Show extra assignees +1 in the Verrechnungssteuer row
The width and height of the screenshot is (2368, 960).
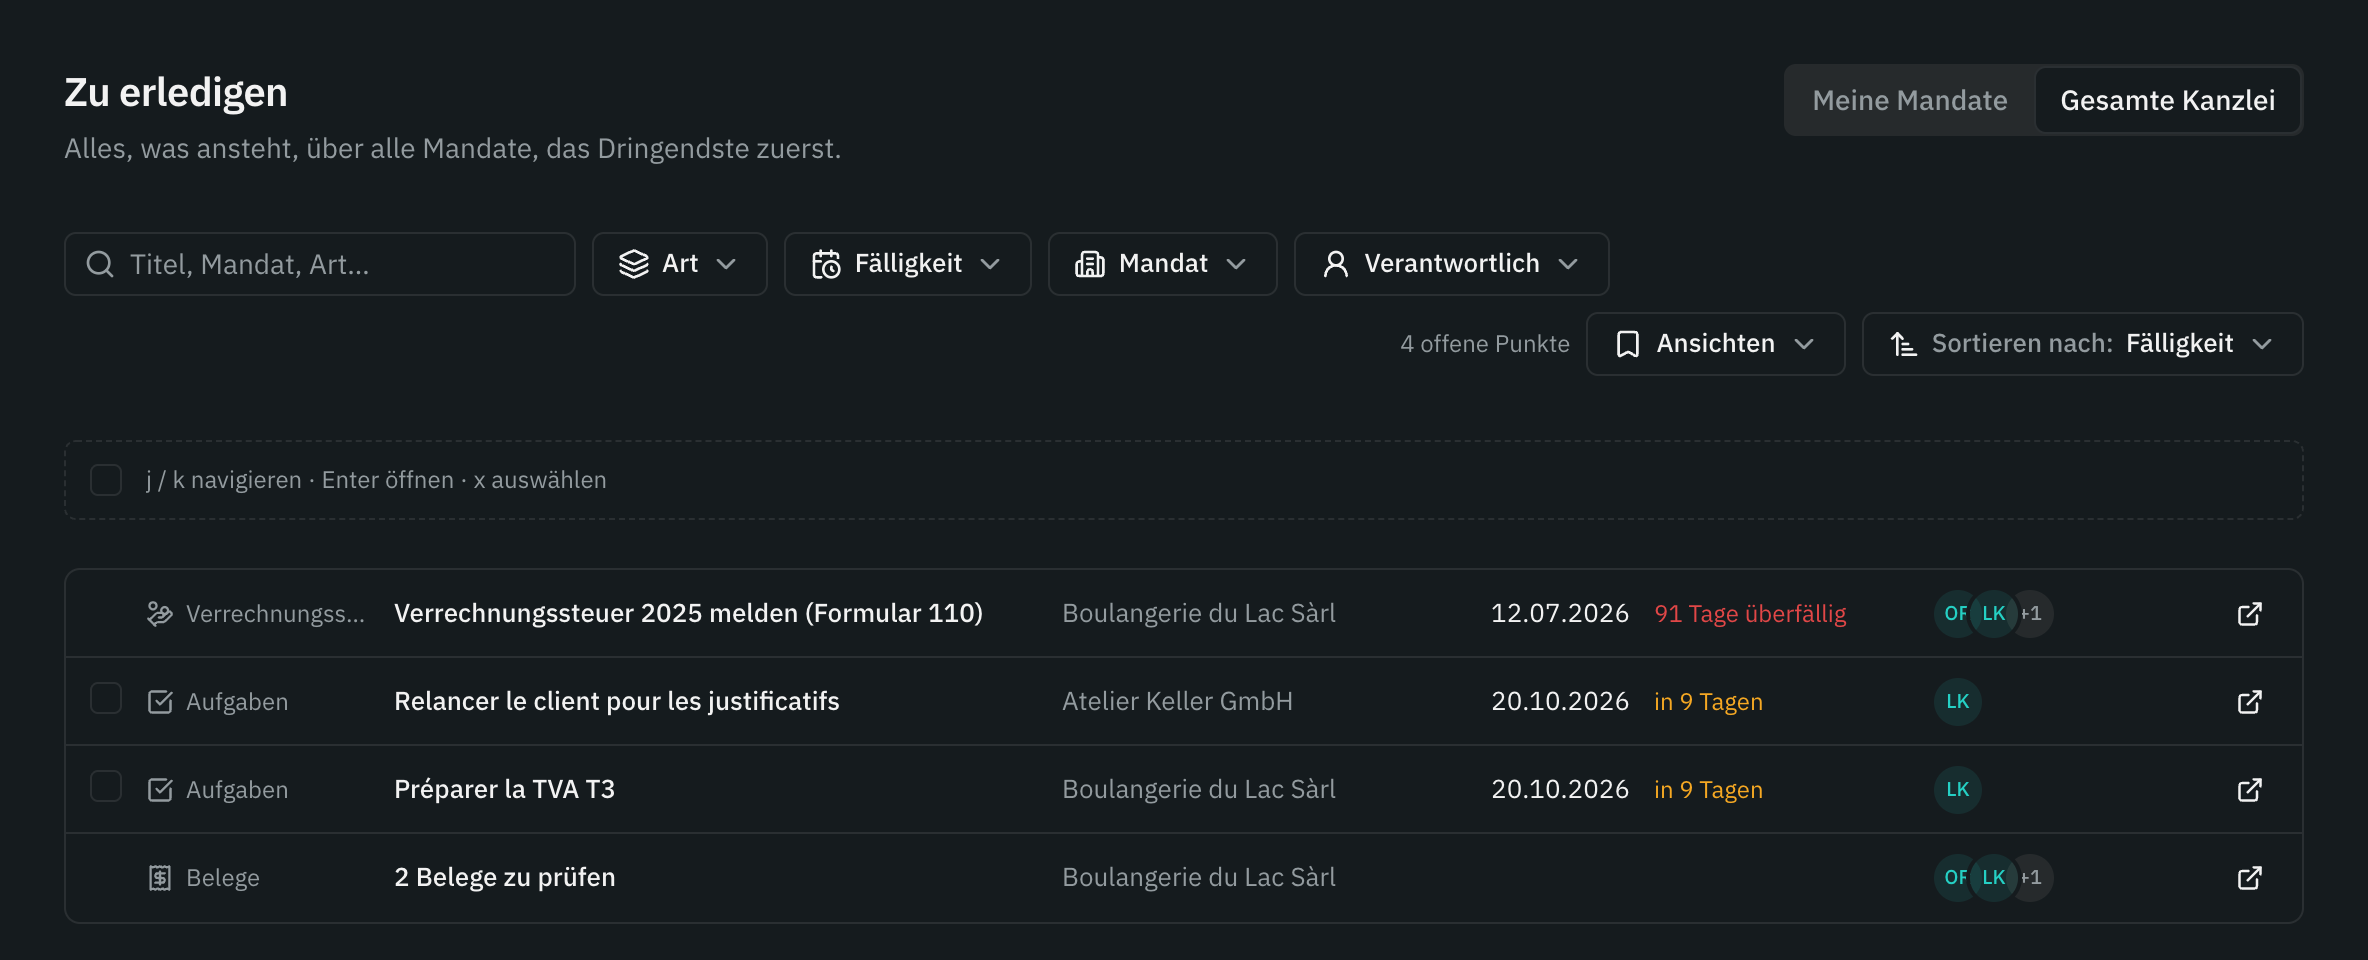(x=2034, y=614)
